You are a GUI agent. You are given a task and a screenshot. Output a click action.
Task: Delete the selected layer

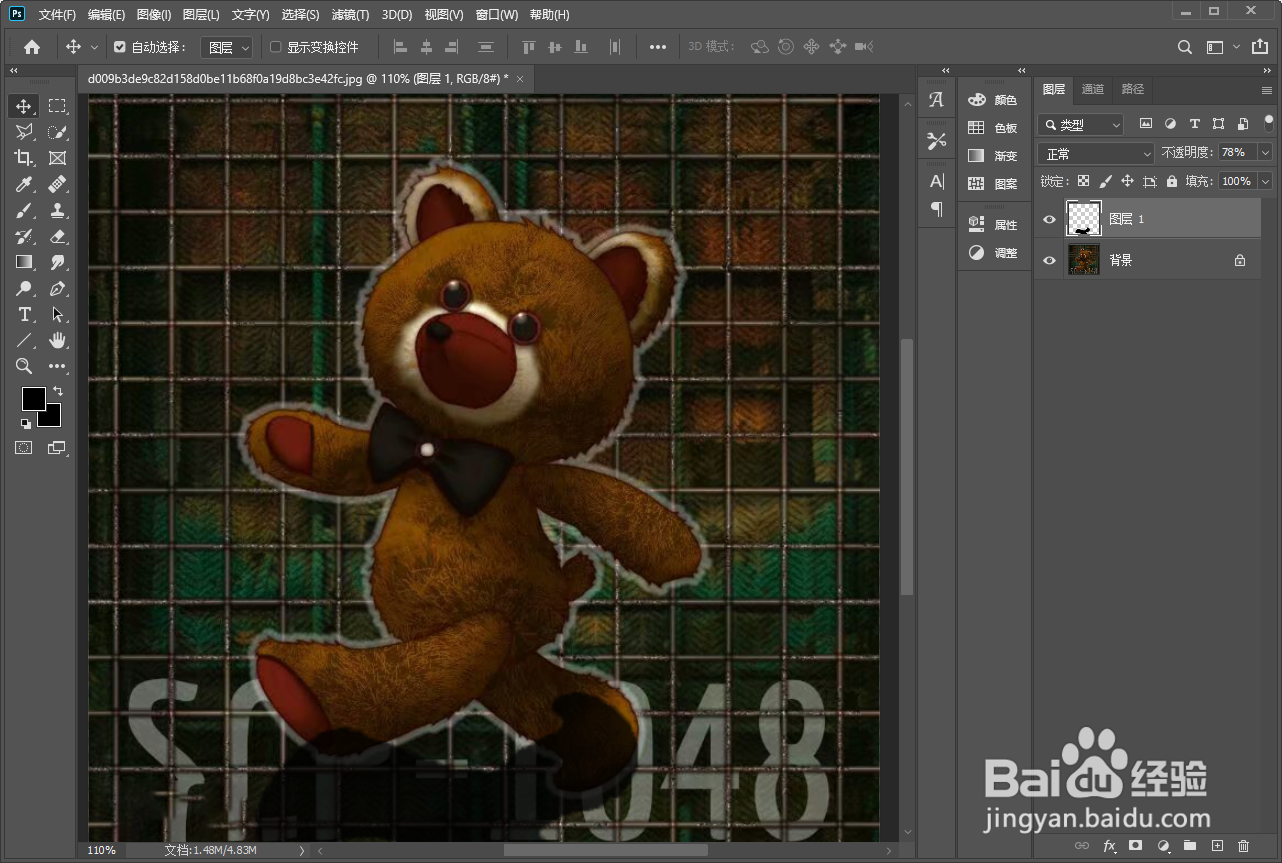(x=1244, y=846)
